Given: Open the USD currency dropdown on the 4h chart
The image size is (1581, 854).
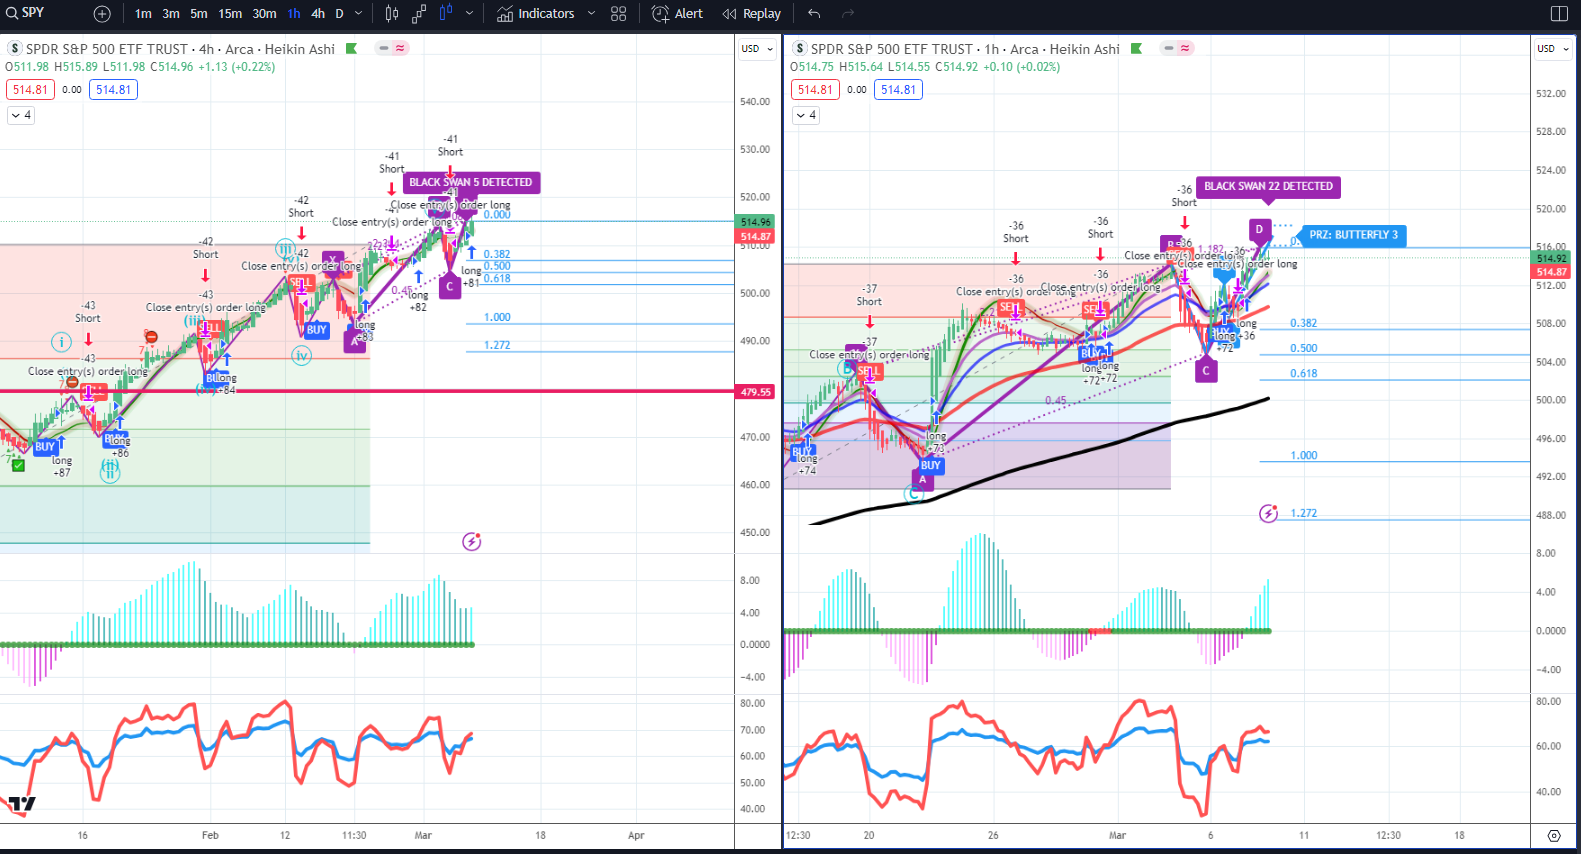Looking at the screenshot, I should pyautogui.click(x=756, y=48).
